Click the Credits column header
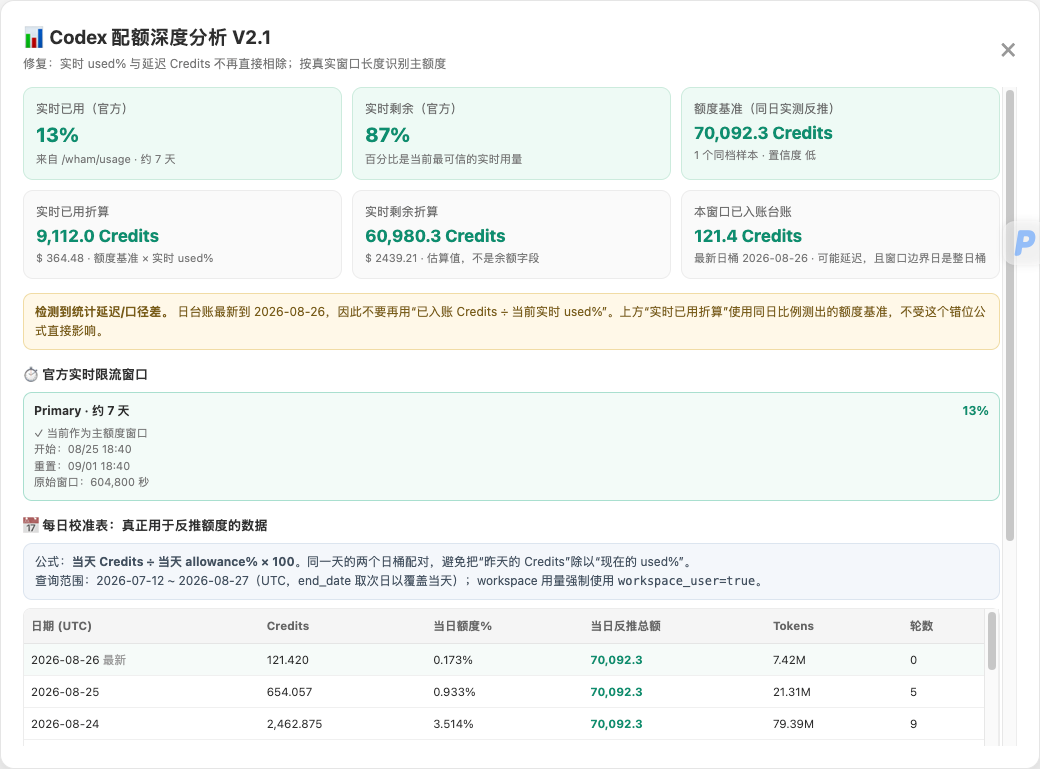The width and height of the screenshot is (1040, 769). pos(288,626)
